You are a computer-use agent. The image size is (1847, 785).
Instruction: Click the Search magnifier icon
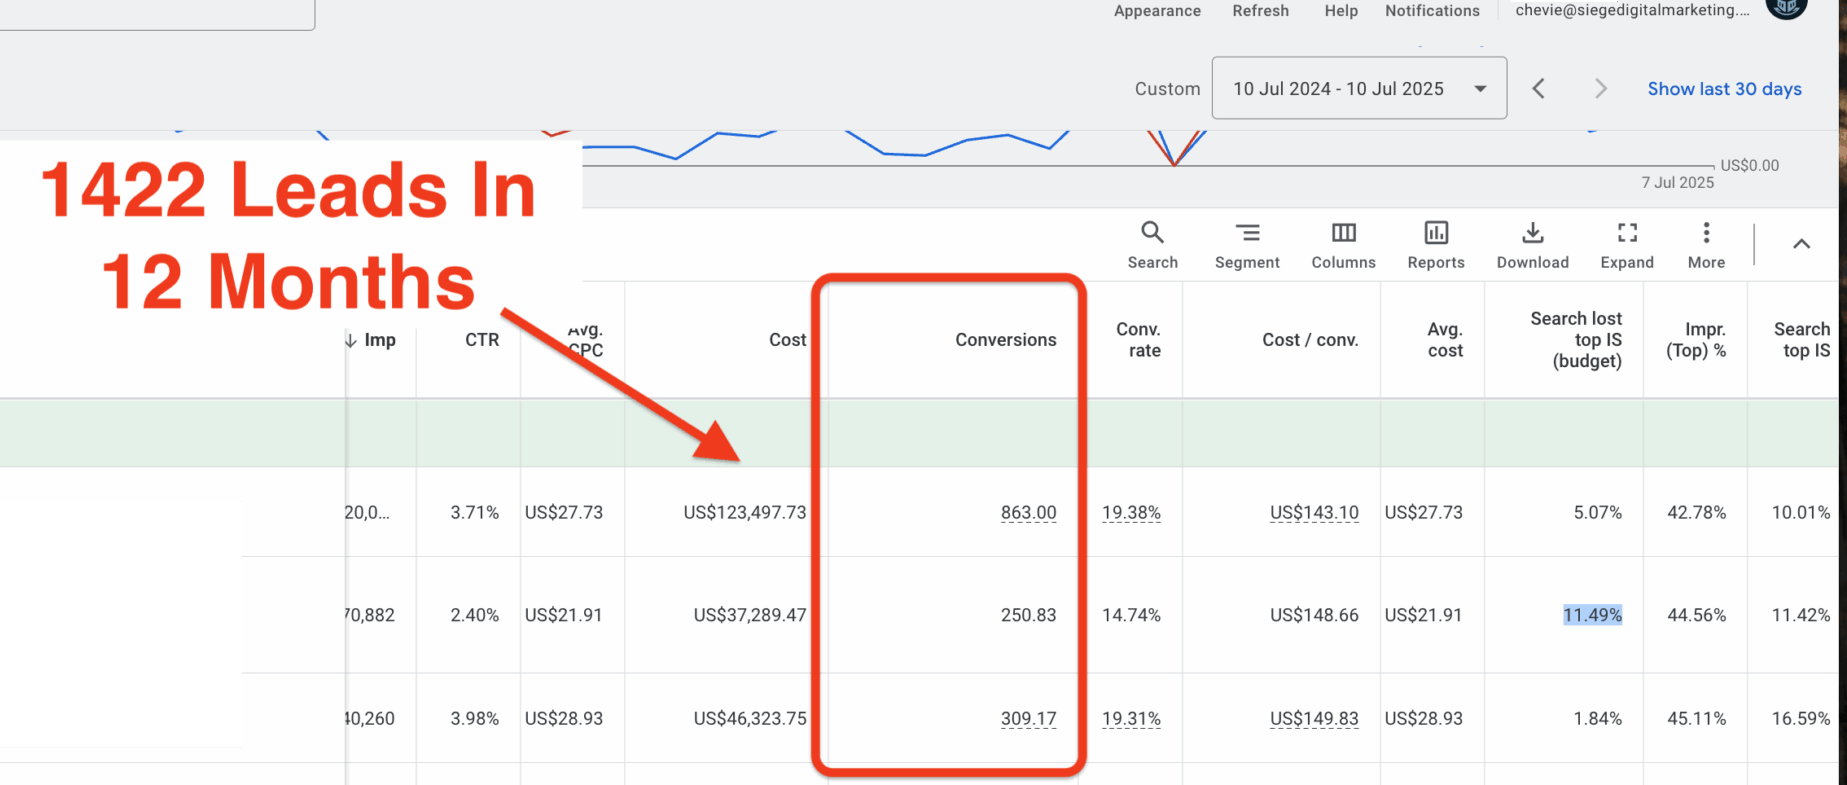pos(1152,233)
